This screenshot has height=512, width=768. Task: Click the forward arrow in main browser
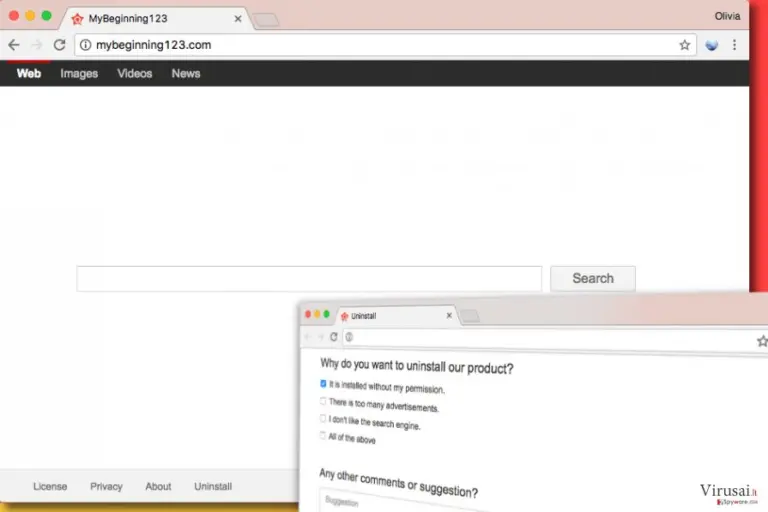[x=37, y=45]
